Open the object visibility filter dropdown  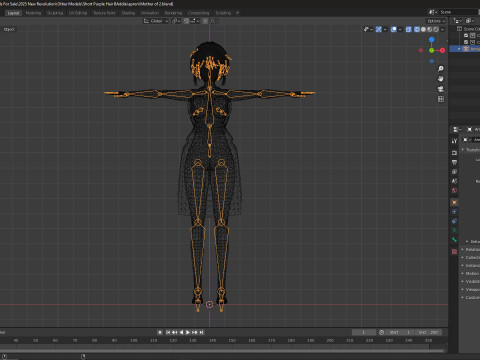point(368,29)
